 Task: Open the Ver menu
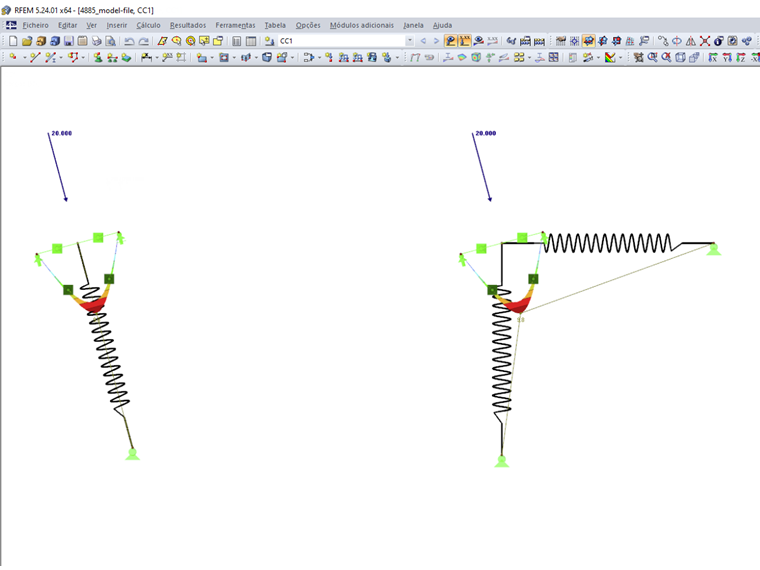click(92, 25)
